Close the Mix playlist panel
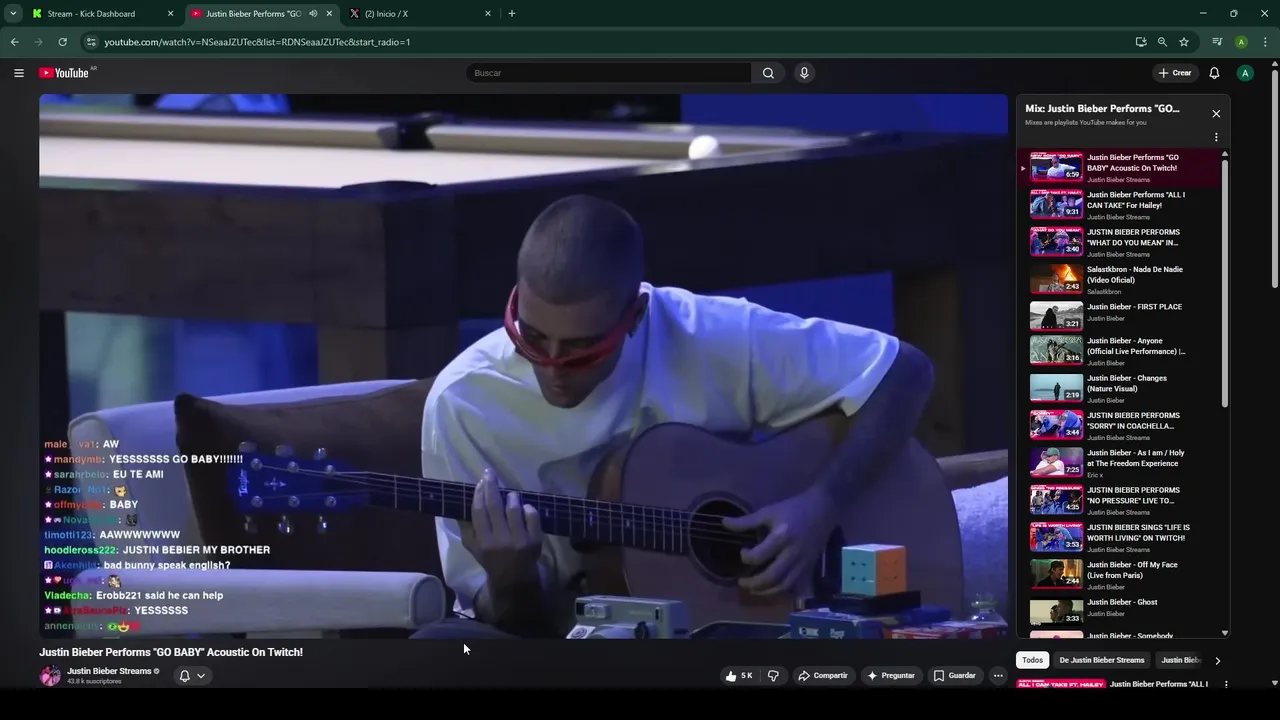Viewport: 1280px width, 720px height. 1216,114
